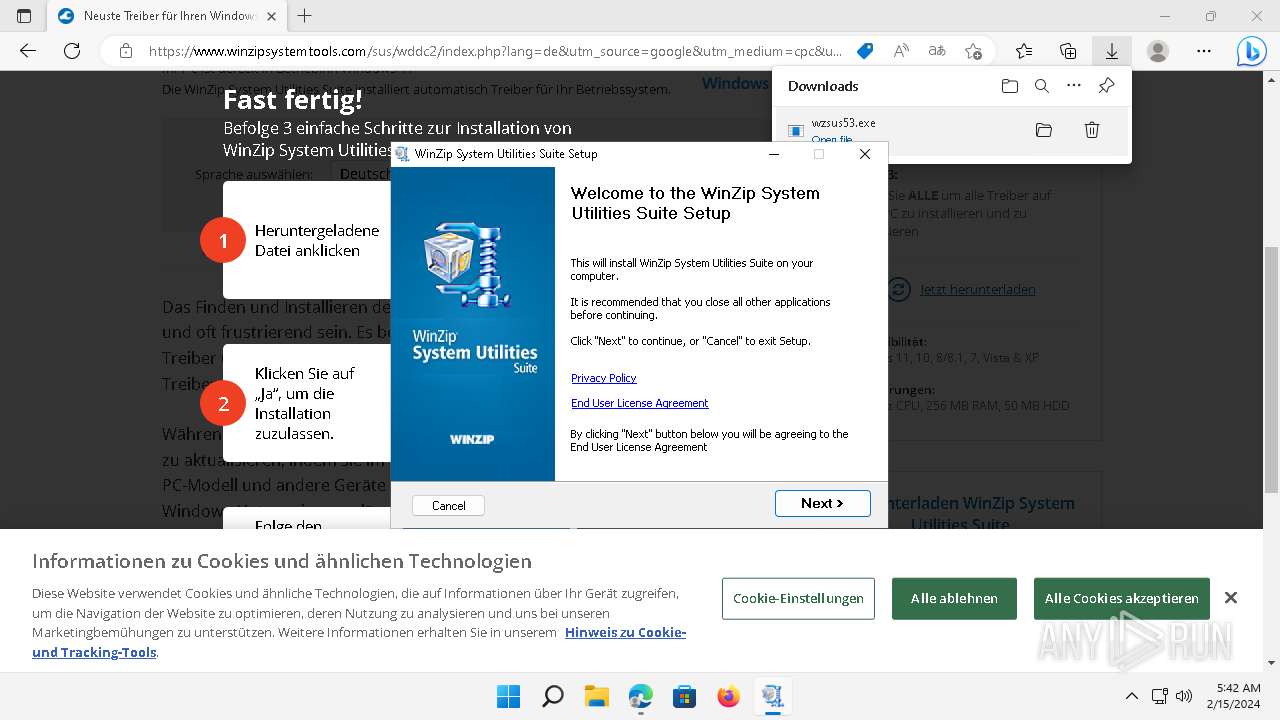Open the End User License Agreement link

tap(639, 403)
